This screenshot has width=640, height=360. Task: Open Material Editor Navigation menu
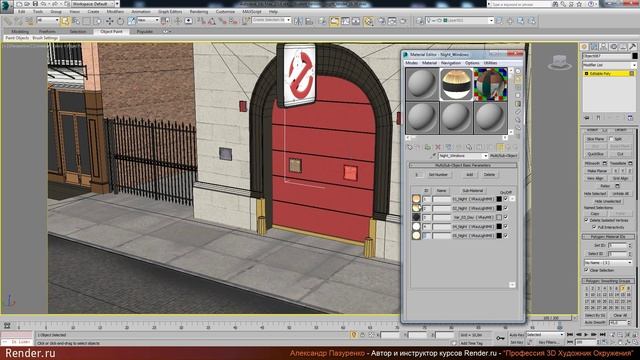[x=451, y=63]
